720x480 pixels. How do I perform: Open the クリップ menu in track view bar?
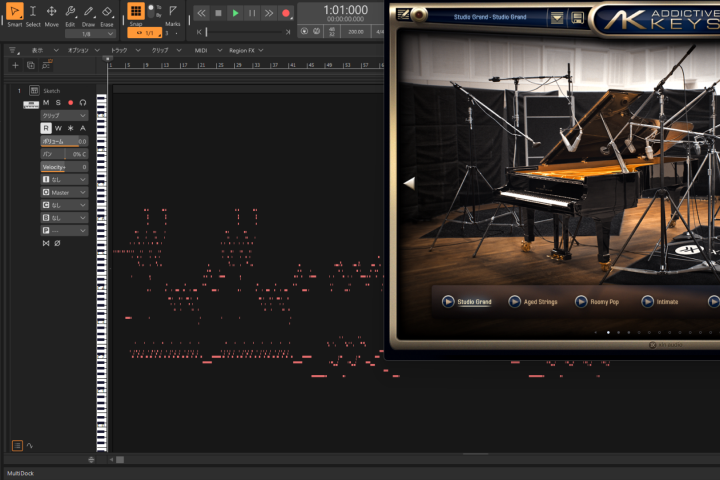click(x=166, y=50)
